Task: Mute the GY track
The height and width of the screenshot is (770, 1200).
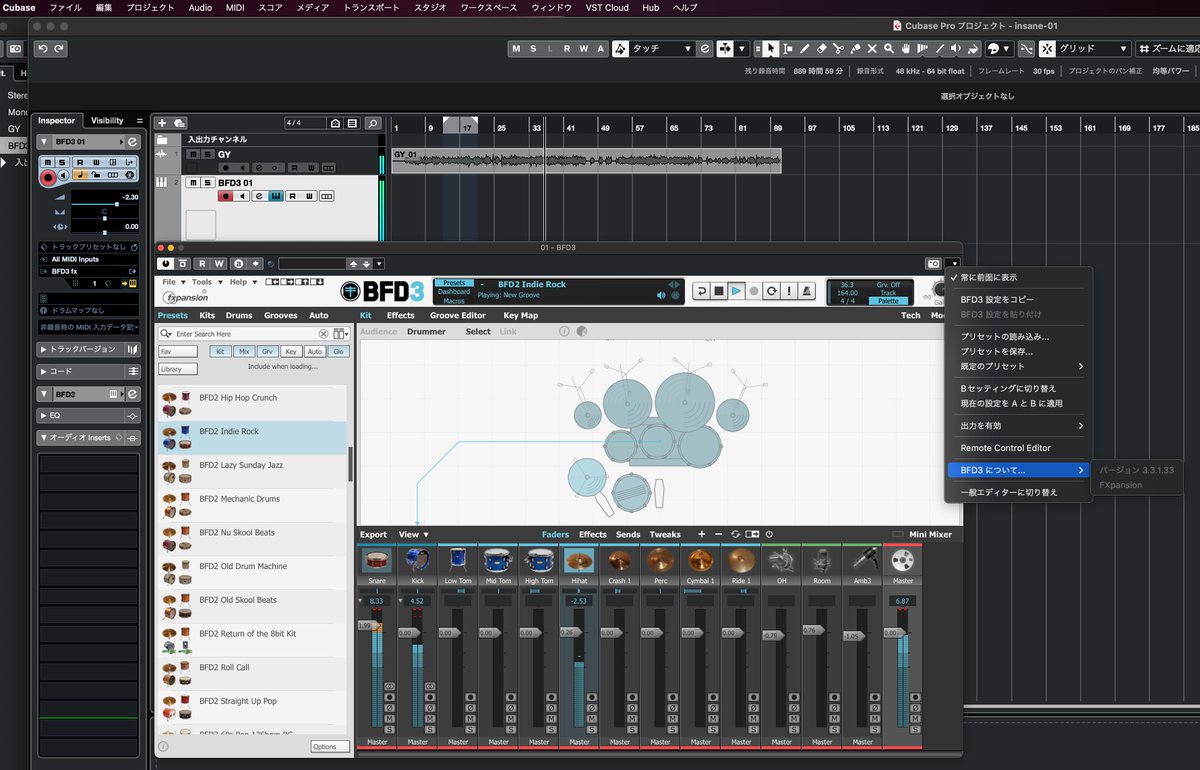Action: (x=193, y=155)
